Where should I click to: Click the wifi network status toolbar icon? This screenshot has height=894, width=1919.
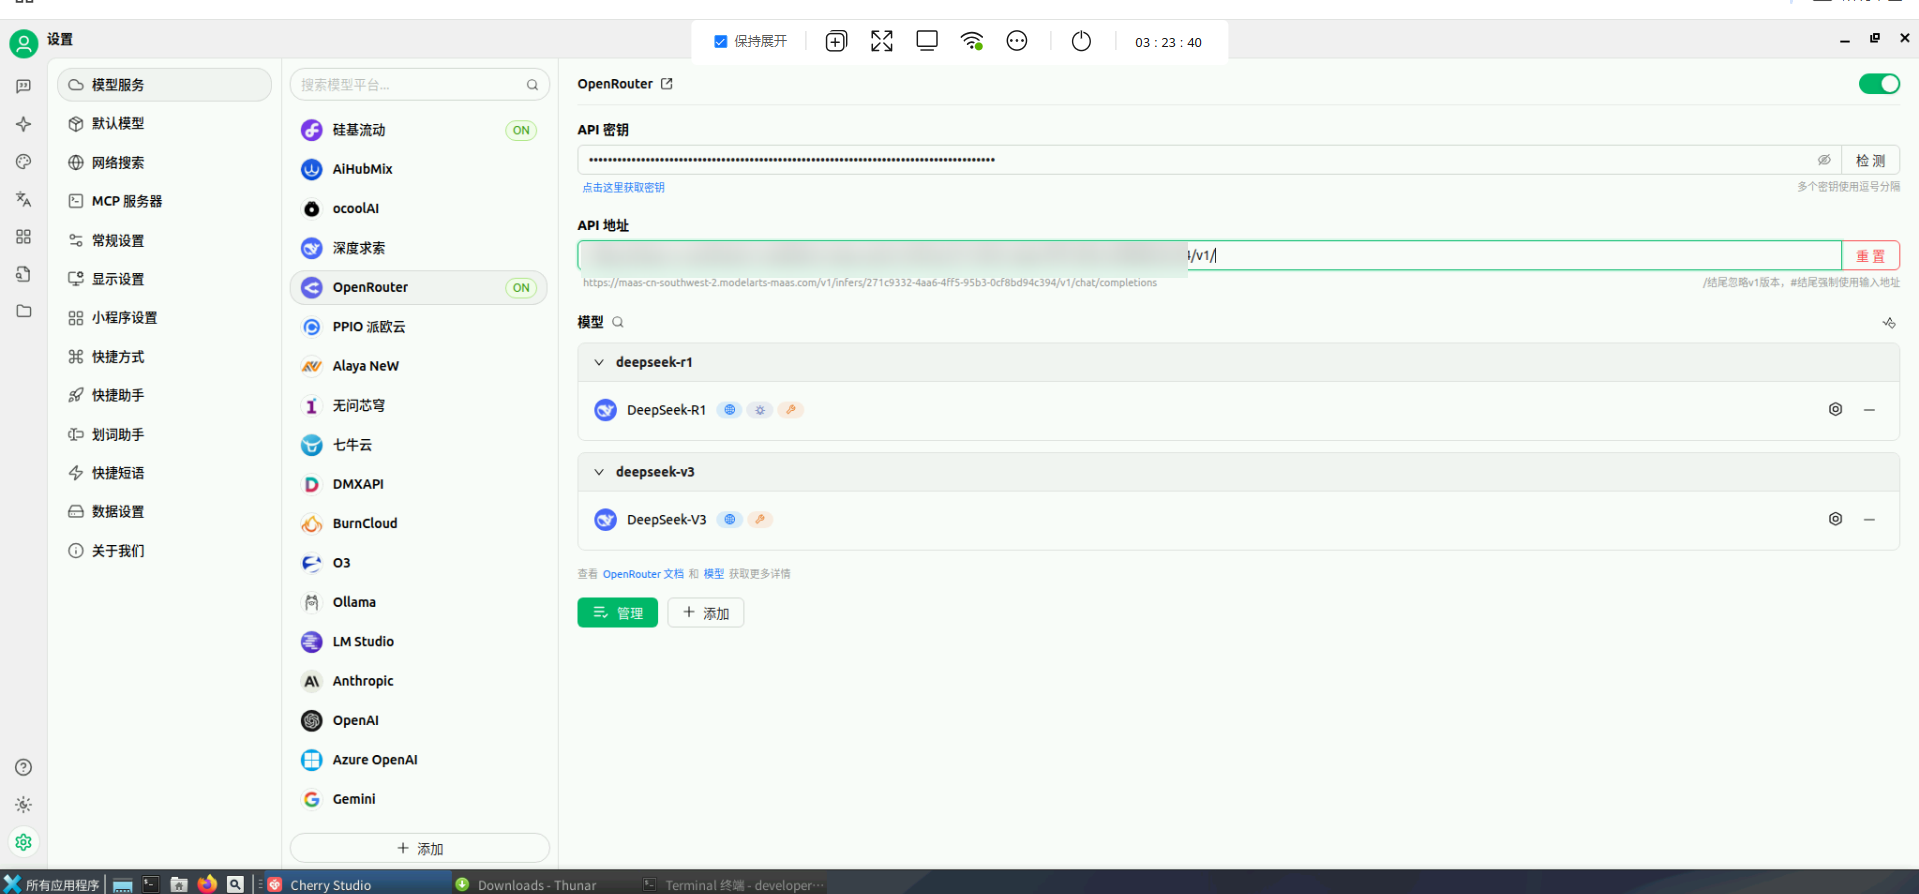click(x=972, y=41)
